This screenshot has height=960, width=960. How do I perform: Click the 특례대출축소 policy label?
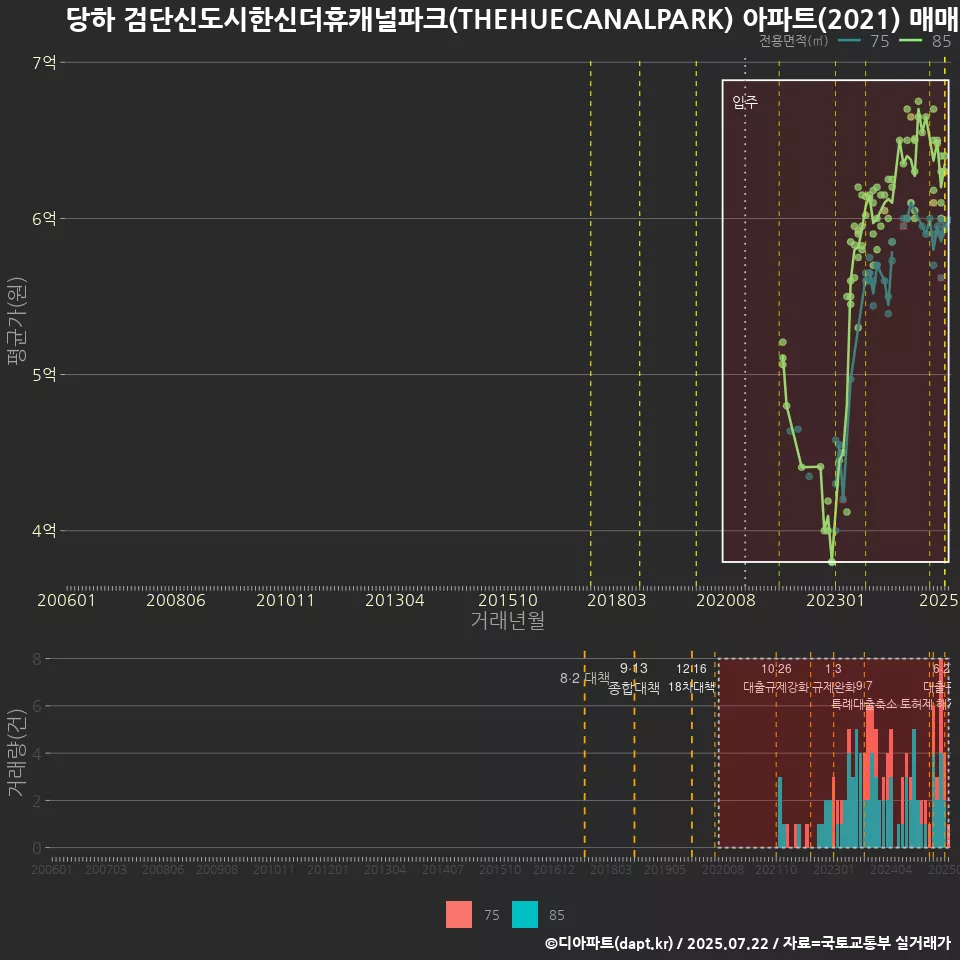pyautogui.click(x=864, y=704)
